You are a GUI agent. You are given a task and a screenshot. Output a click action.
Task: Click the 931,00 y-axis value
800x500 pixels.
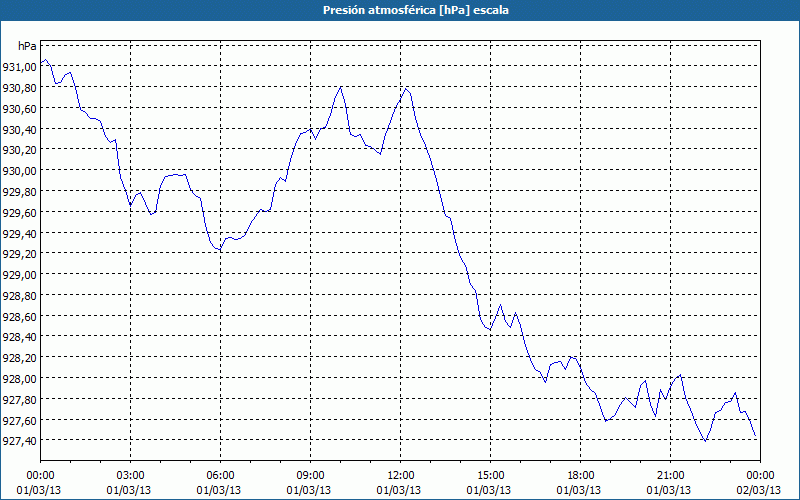[x=19, y=67]
